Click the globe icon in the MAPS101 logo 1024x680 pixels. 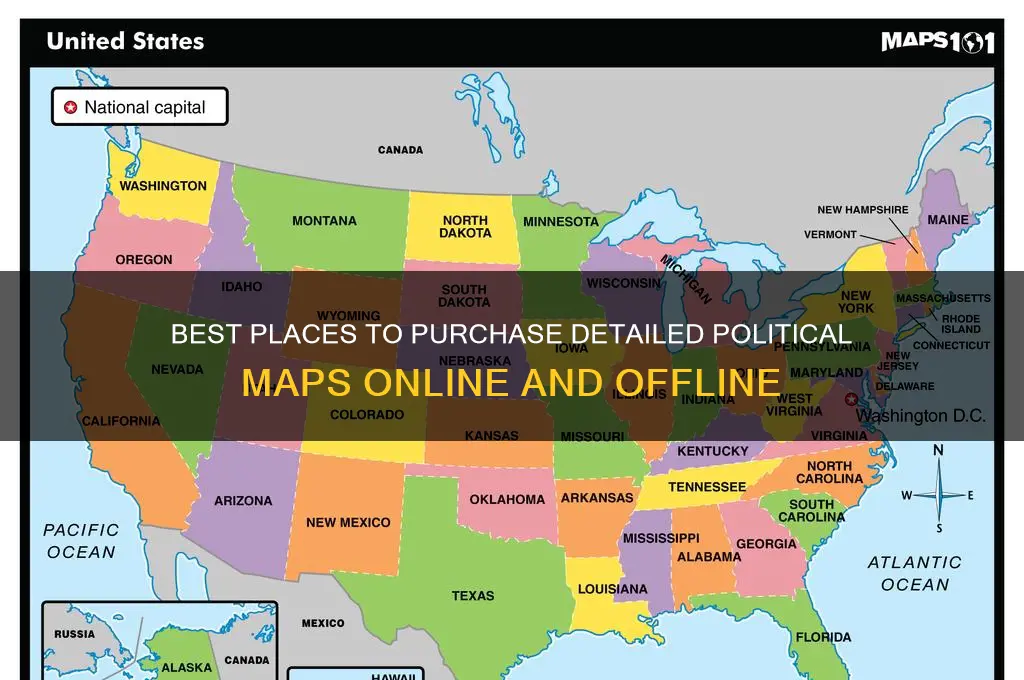point(973,42)
